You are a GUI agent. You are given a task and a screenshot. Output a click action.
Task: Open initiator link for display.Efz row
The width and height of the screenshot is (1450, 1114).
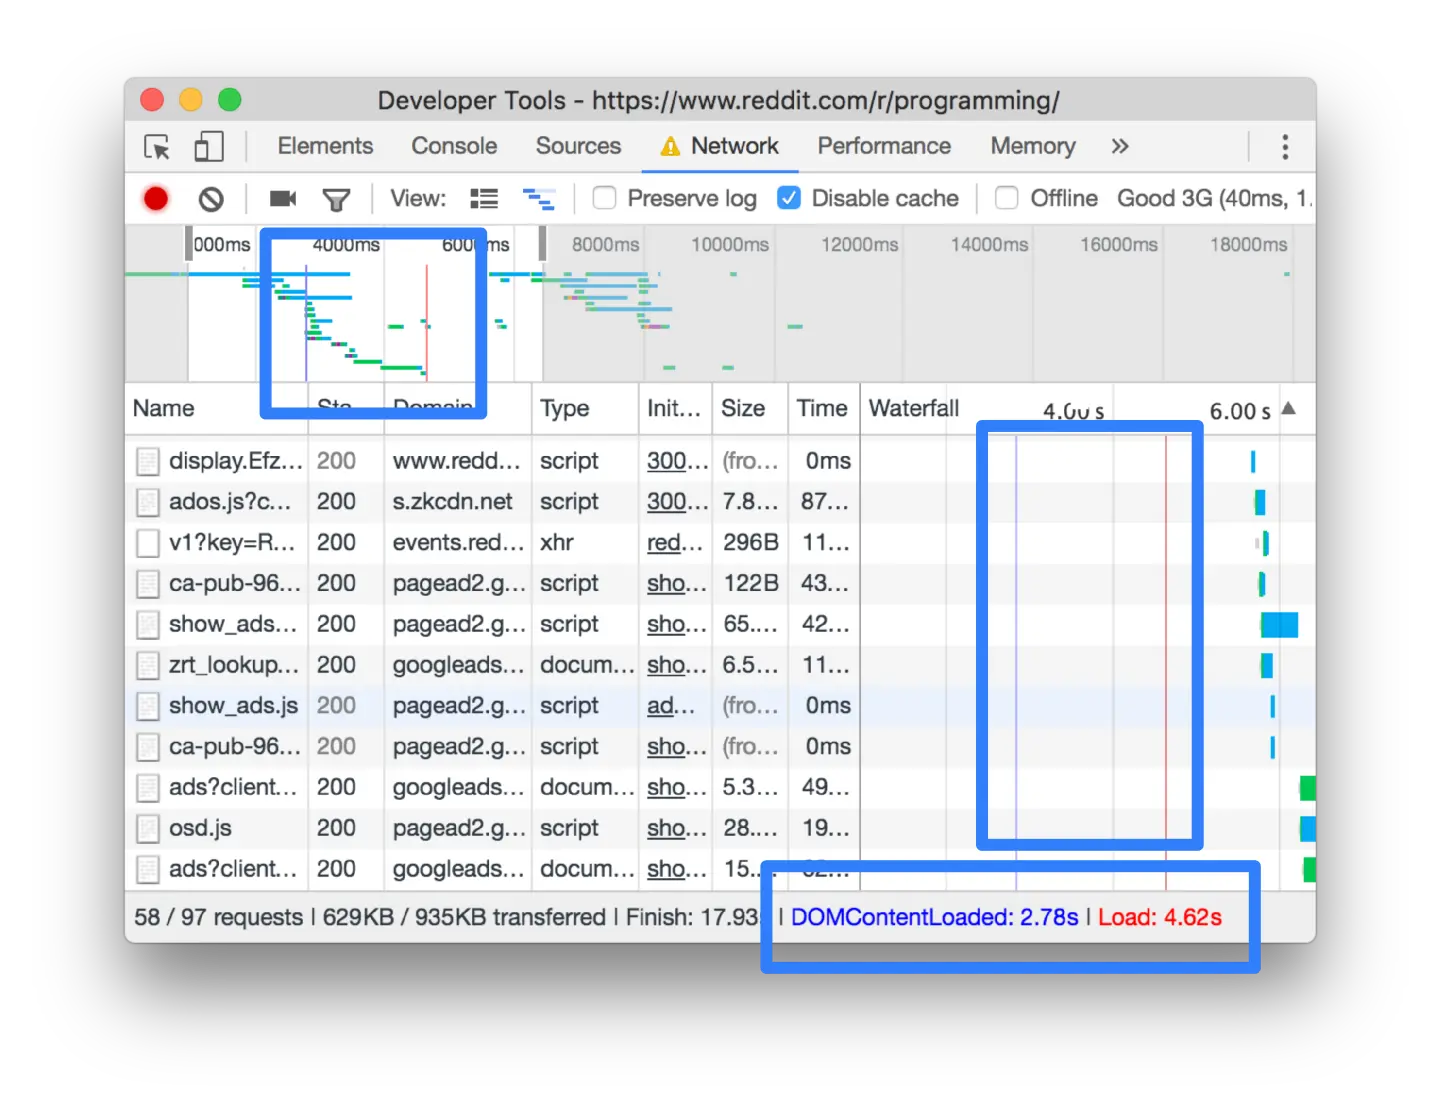(677, 461)
